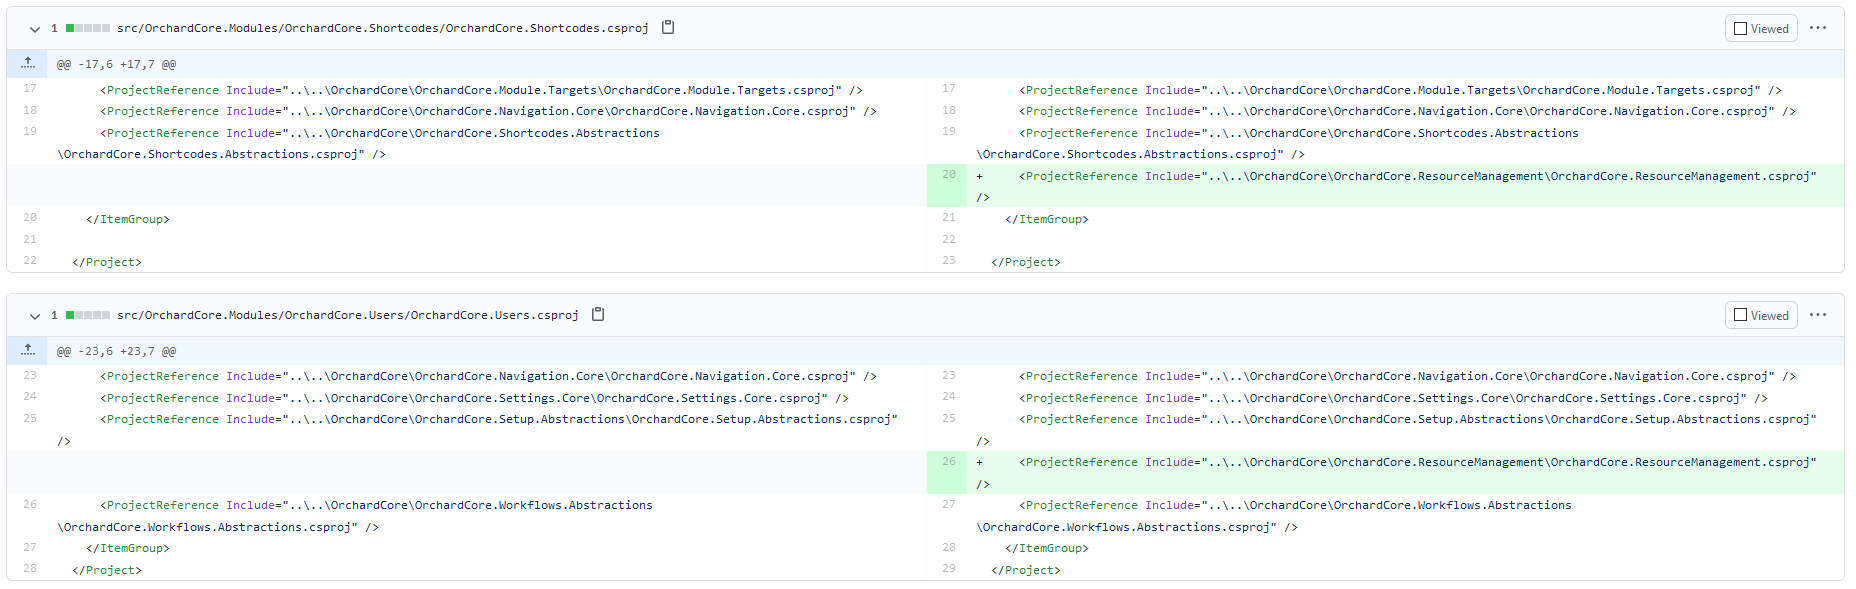Screen dimensions: 1856x589
Task: Click the added ResourceManagement reference in Shortcodes diff
Action: tap(1397, 186)
